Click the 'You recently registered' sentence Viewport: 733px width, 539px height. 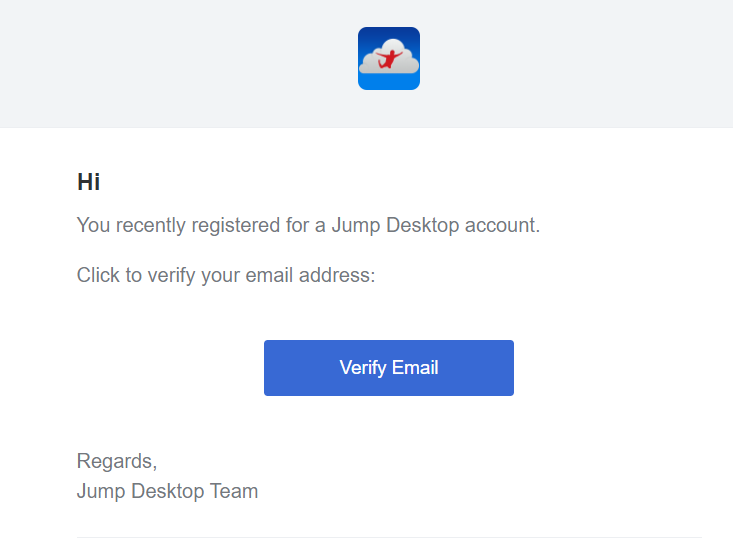point(308,226)
